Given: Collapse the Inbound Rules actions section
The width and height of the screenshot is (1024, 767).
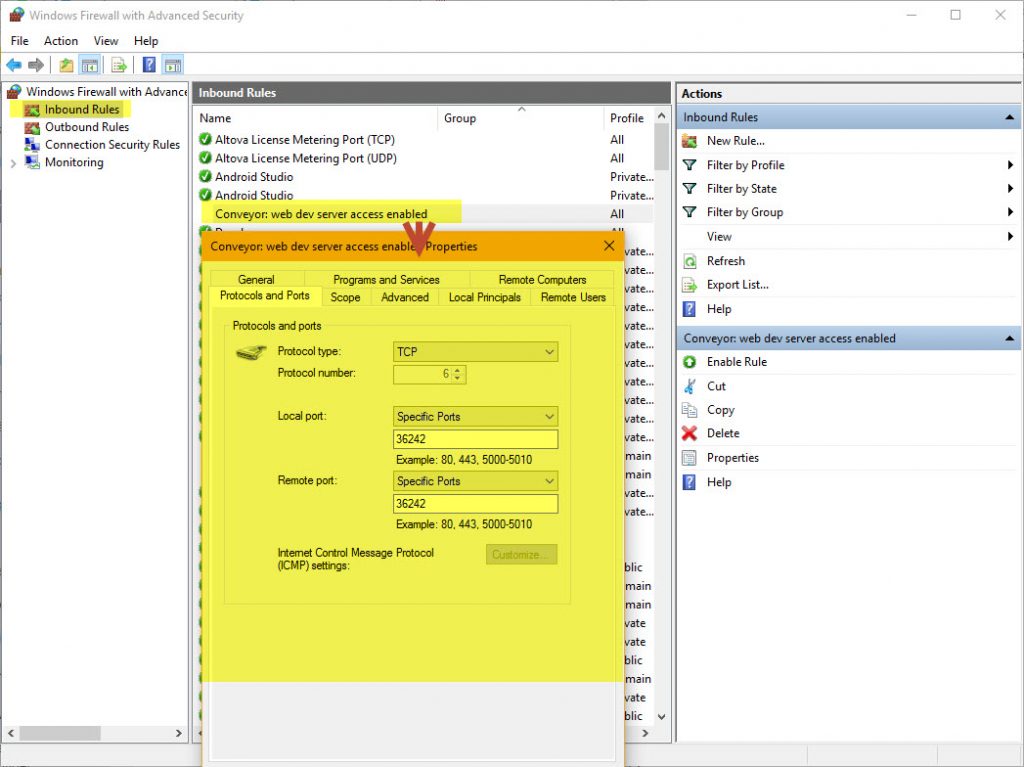Looking at the screenshot, I should point(1009,118).
